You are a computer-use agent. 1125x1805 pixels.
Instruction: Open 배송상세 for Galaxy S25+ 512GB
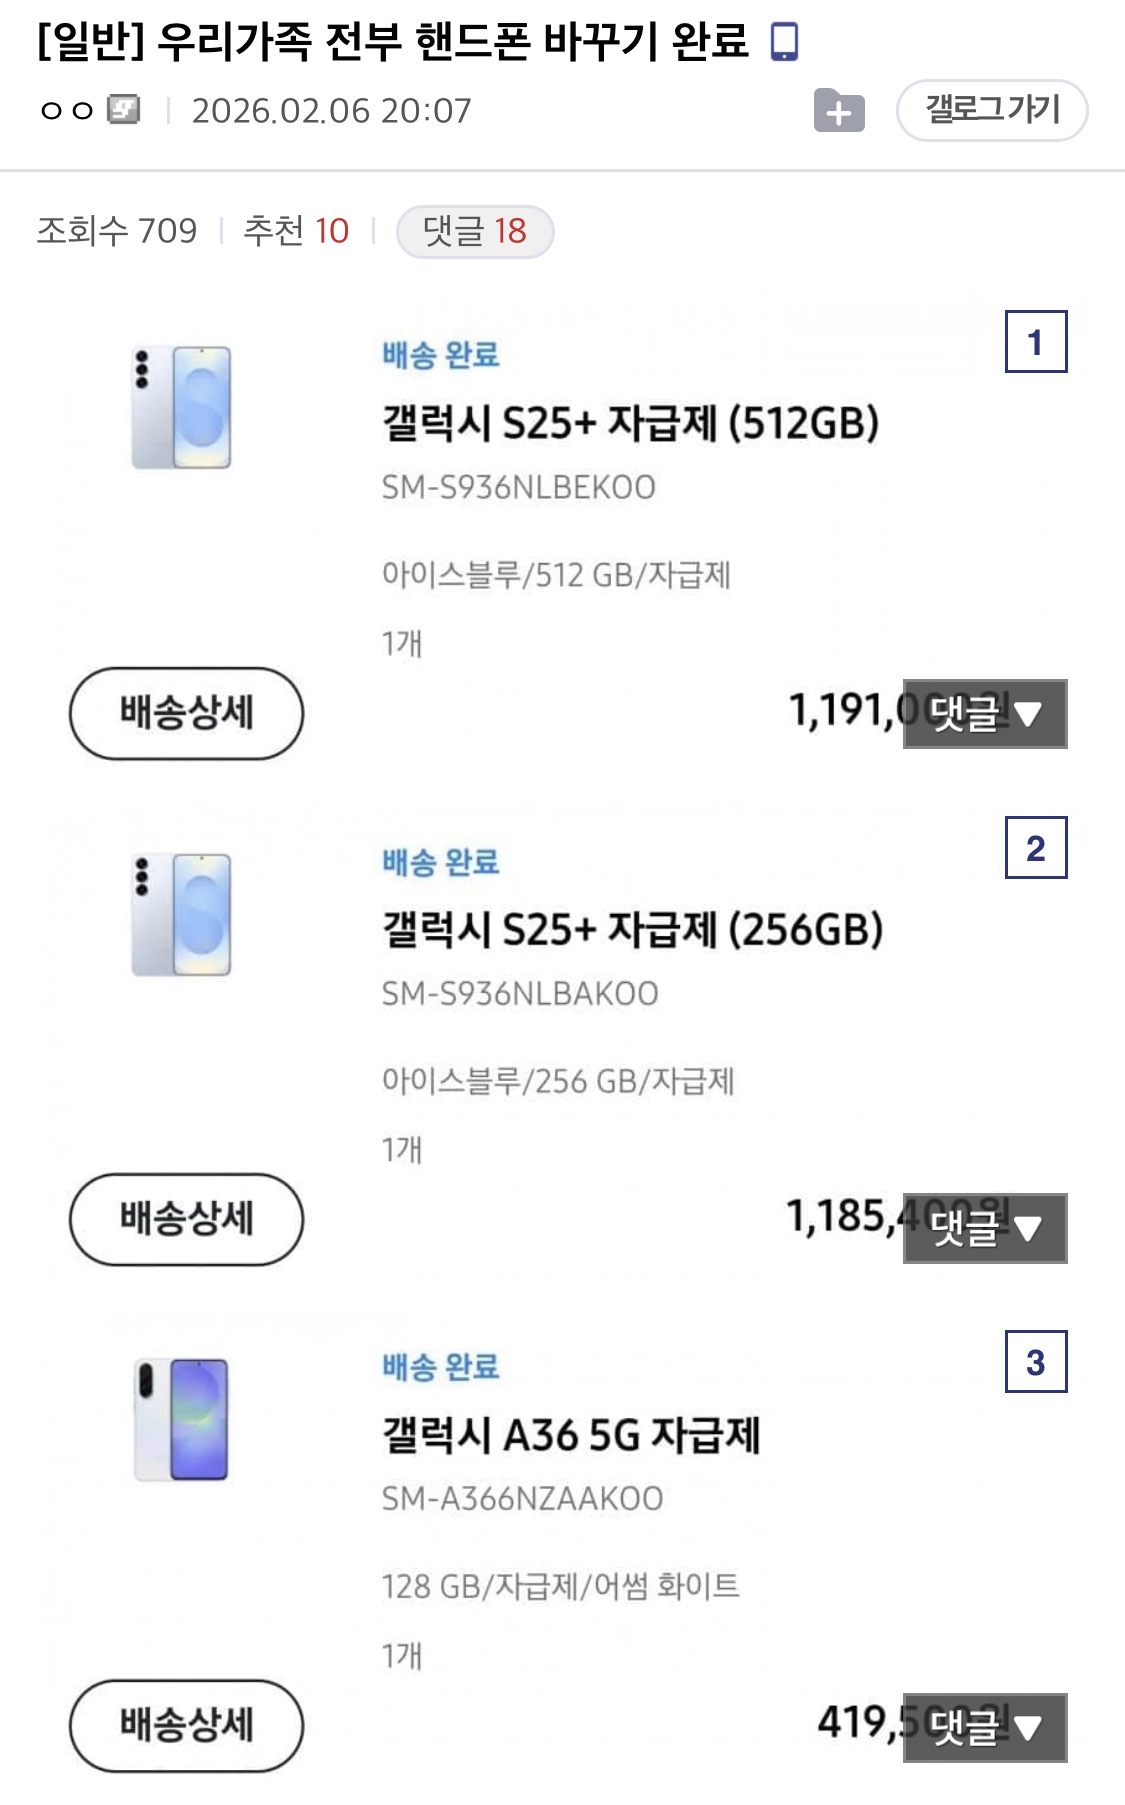point(186,713)
